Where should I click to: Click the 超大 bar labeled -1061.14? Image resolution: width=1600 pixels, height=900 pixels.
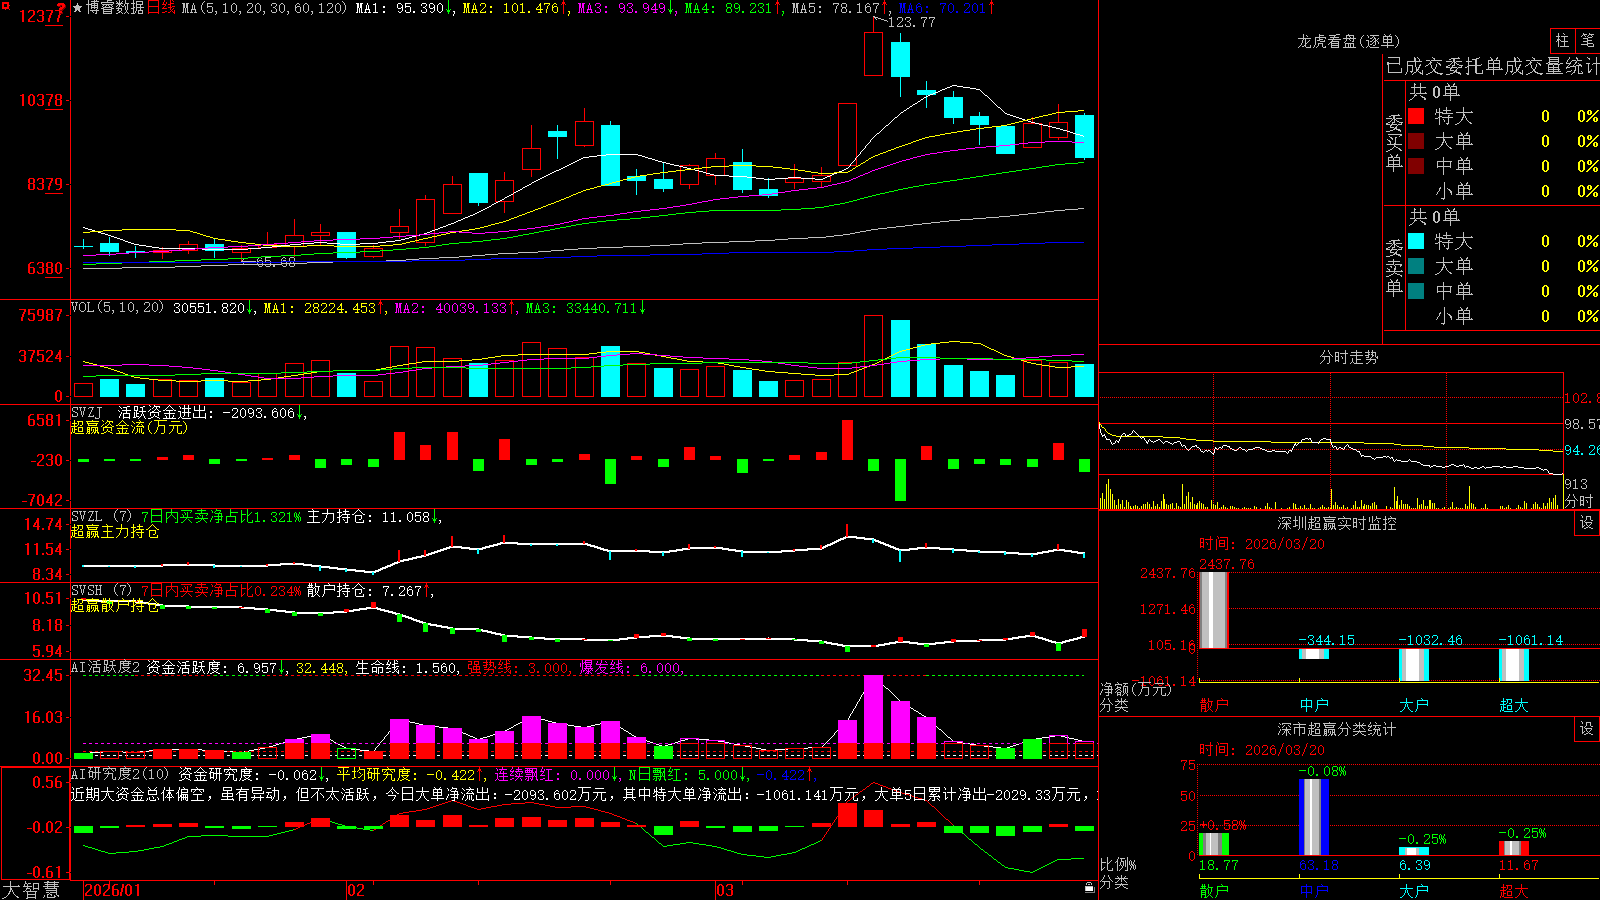point(1514,665)
